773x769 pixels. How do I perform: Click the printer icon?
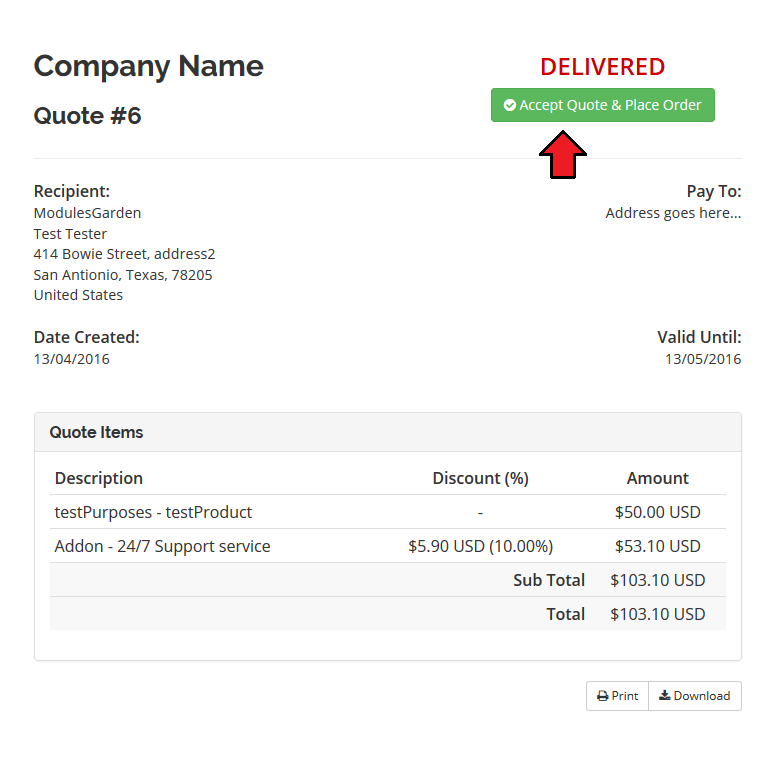(602, 696)
